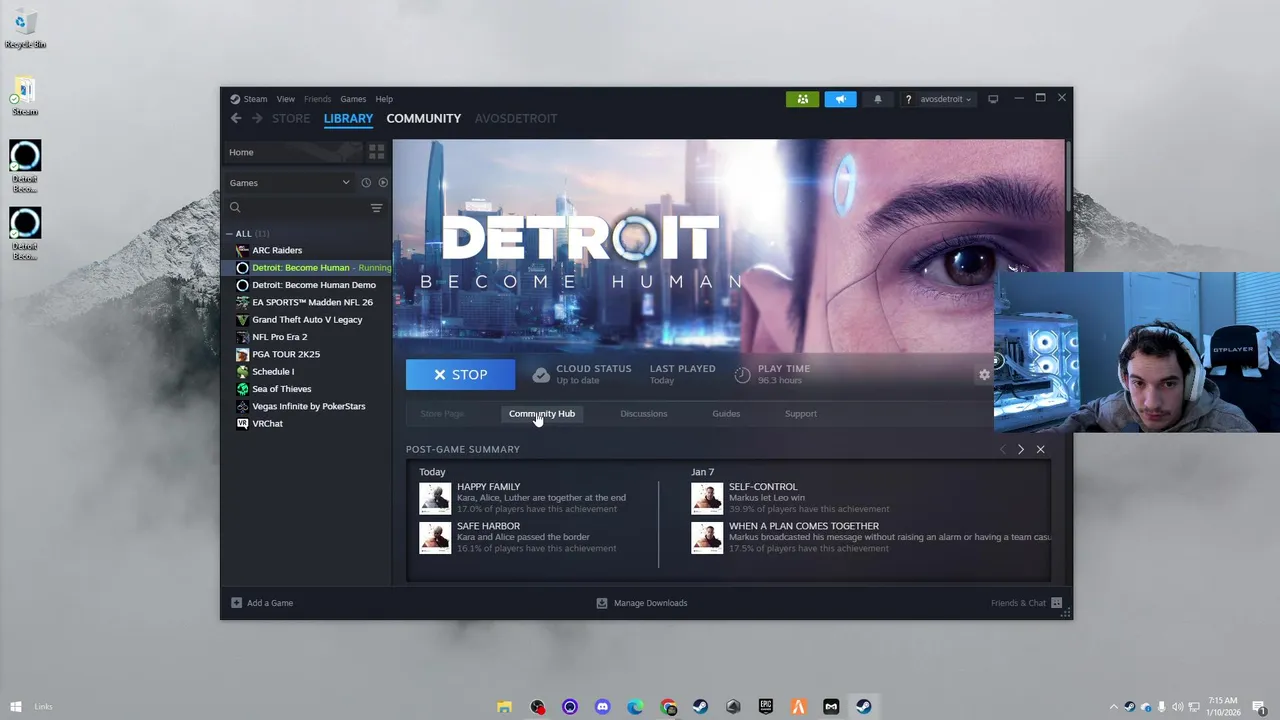This screenshot has height=720, width=1280.
Task: Open the Help menu
Action: [384, 99]
